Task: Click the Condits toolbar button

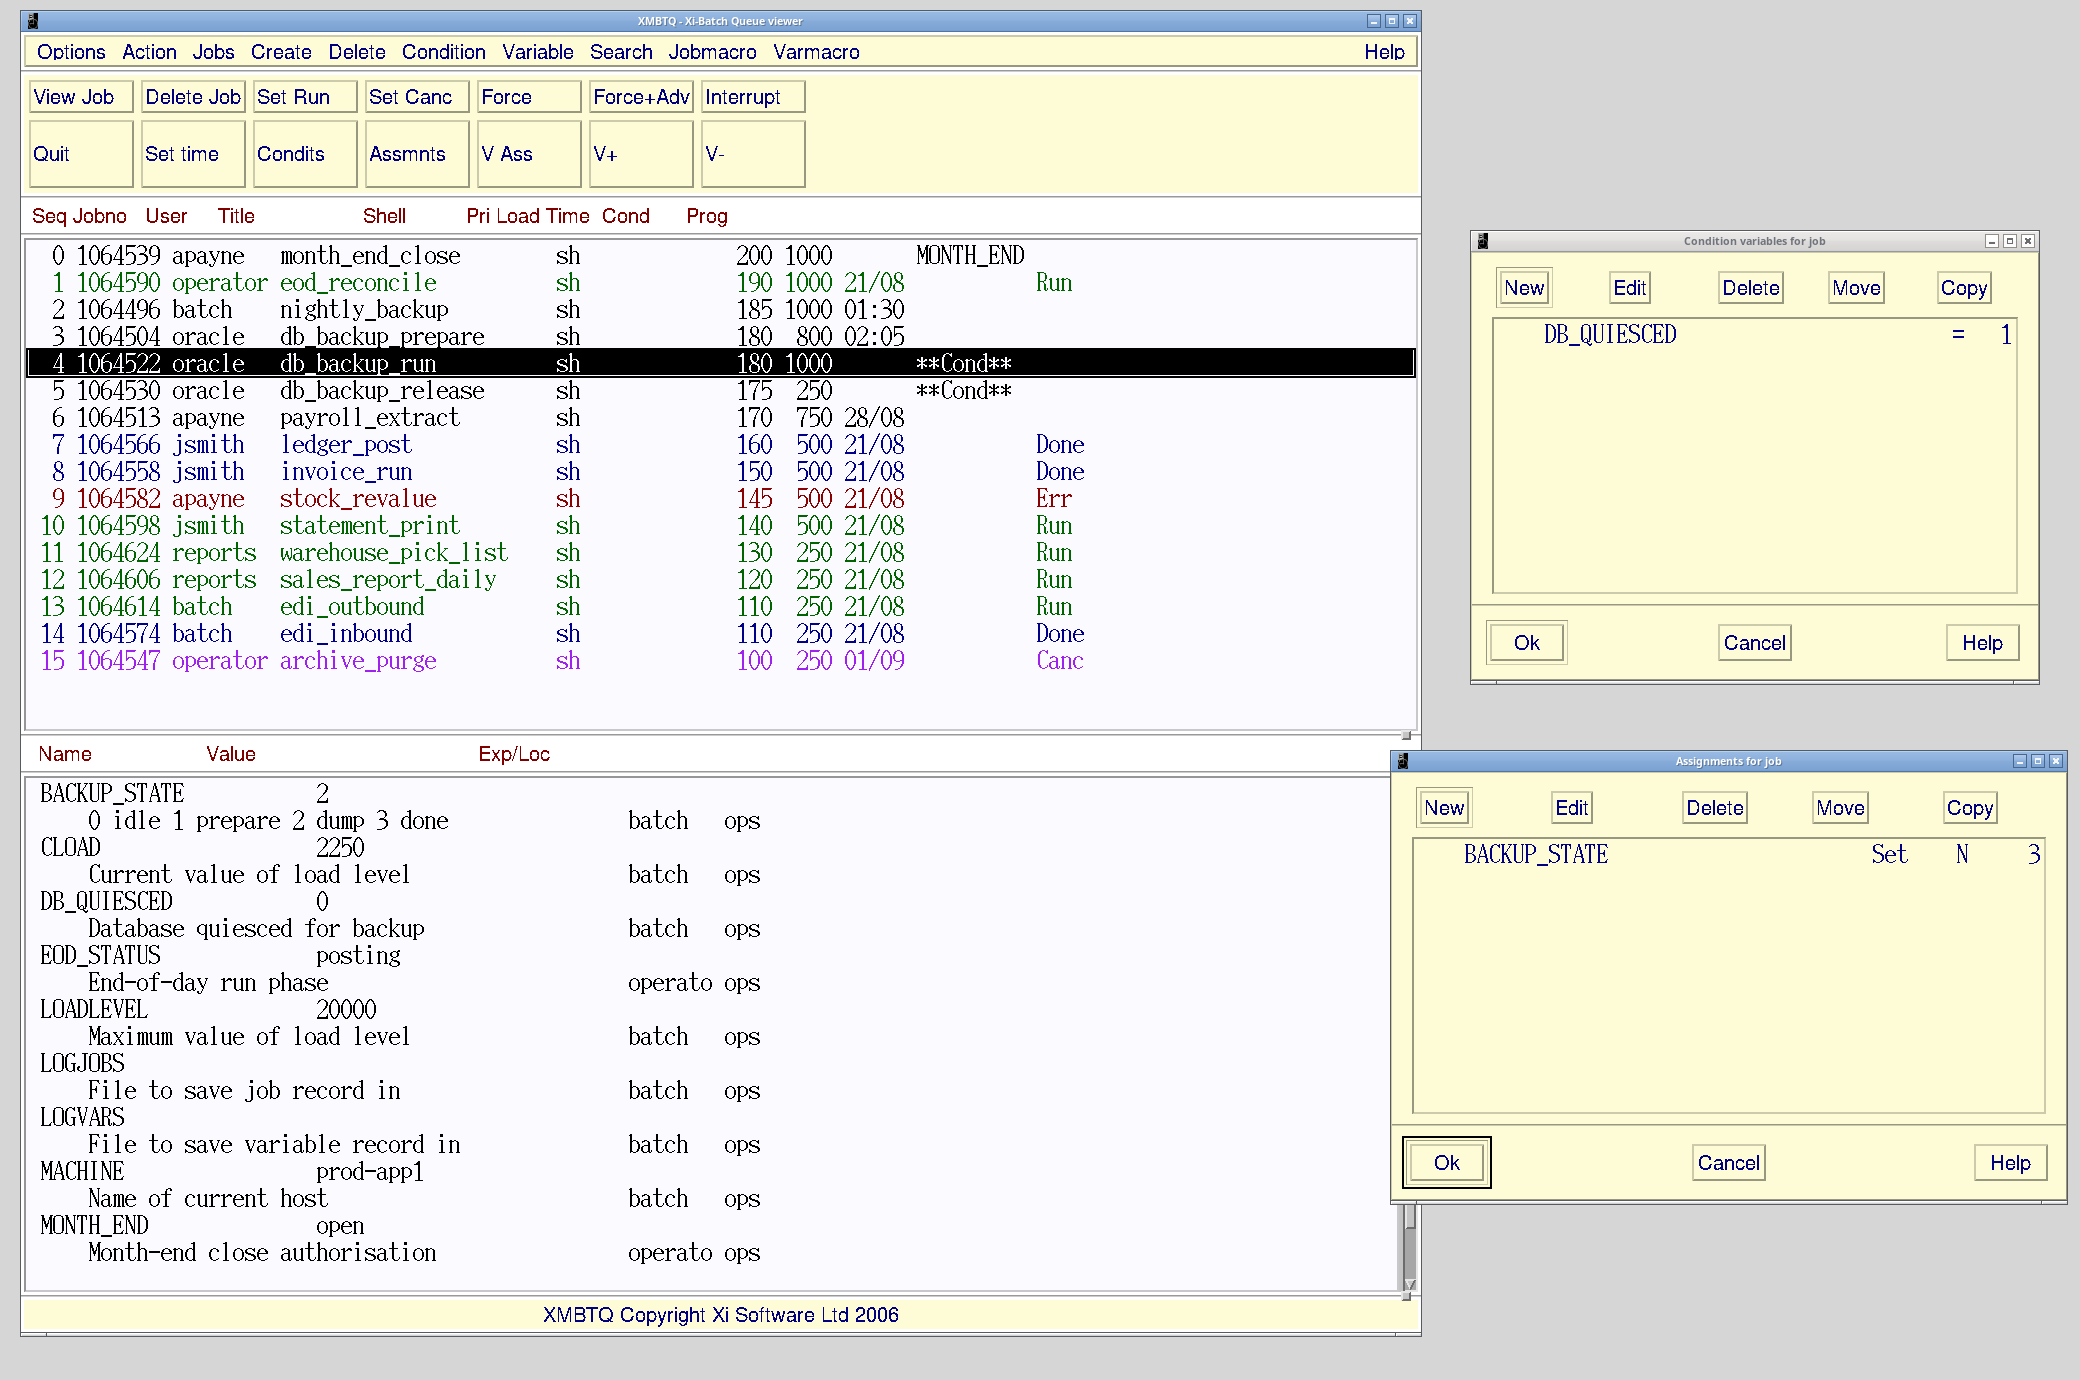Action: point(305,154)
